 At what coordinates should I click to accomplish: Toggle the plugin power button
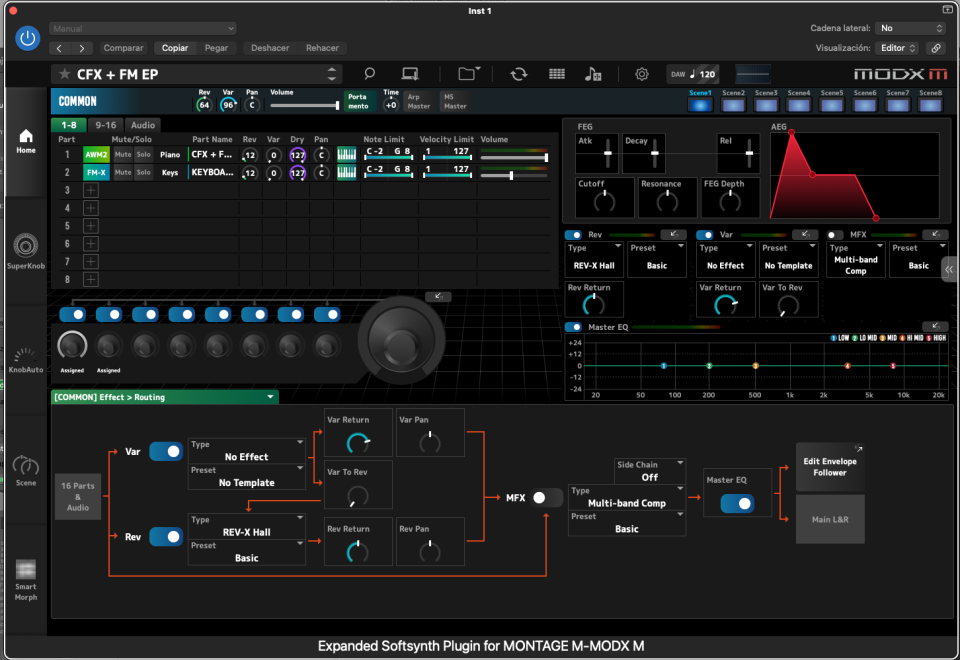coord(28,38)
